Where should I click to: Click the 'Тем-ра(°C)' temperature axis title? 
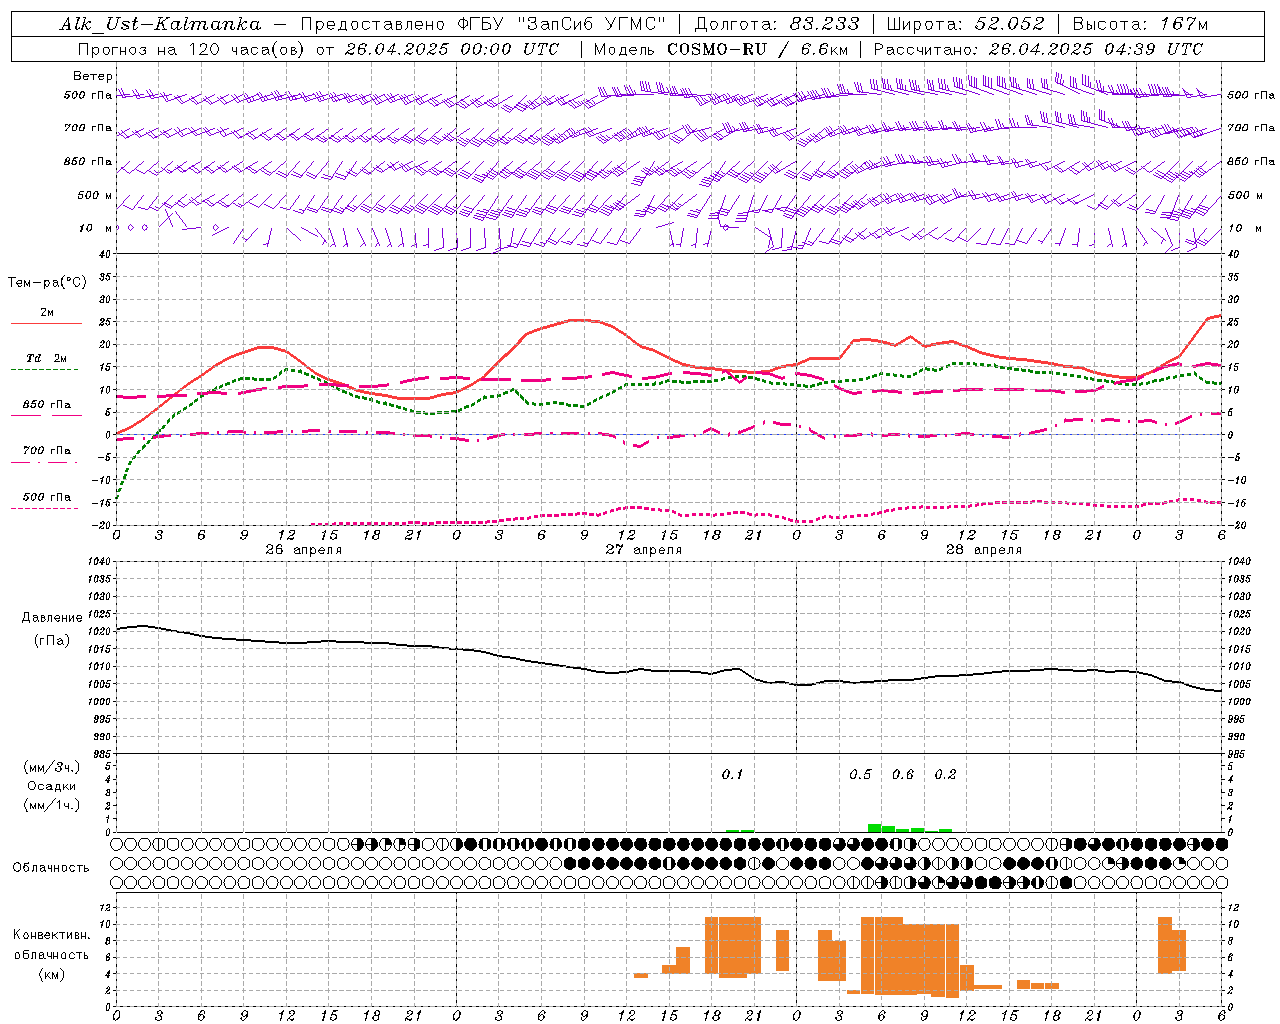[x=47, y=283]
